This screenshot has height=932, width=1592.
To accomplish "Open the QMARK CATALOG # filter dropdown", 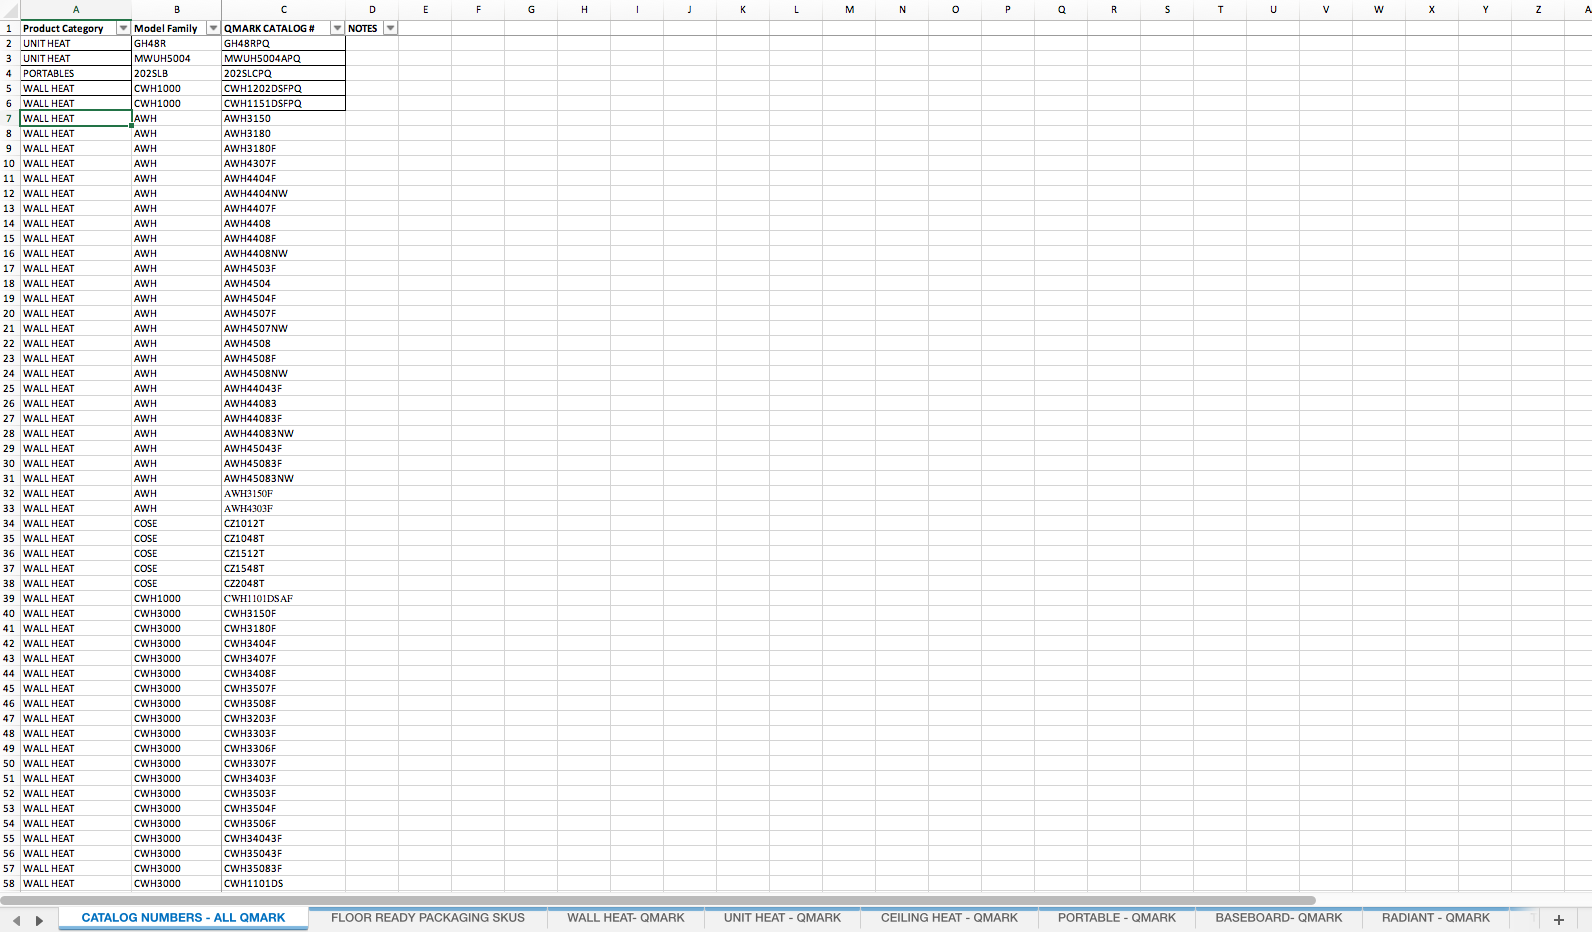I will (x=337, y=28).
